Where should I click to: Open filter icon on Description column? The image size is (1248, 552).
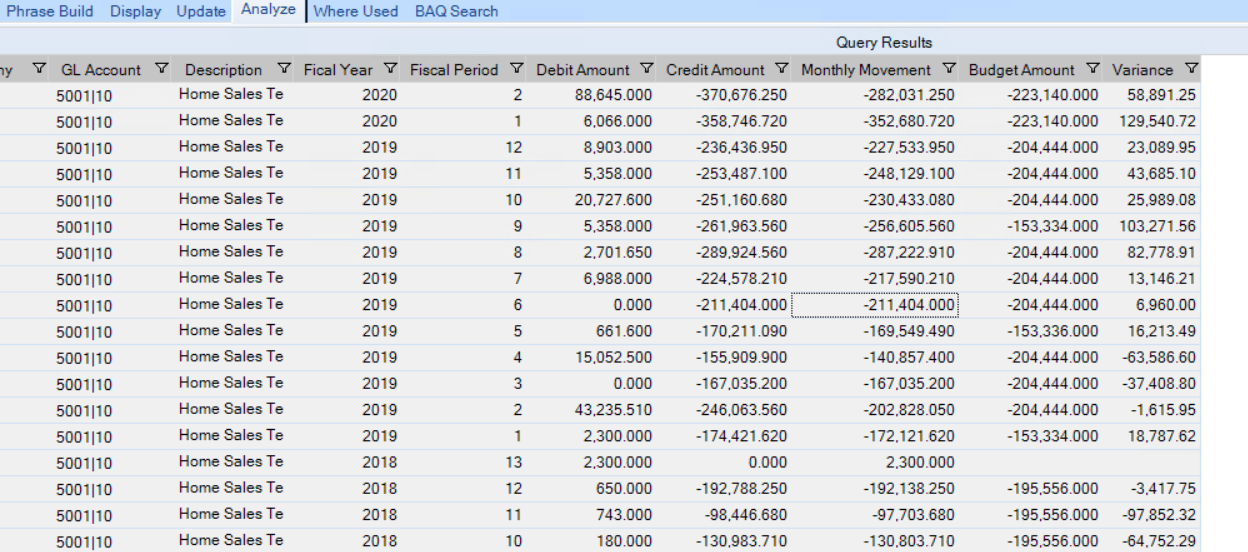[x=284, y=69]
